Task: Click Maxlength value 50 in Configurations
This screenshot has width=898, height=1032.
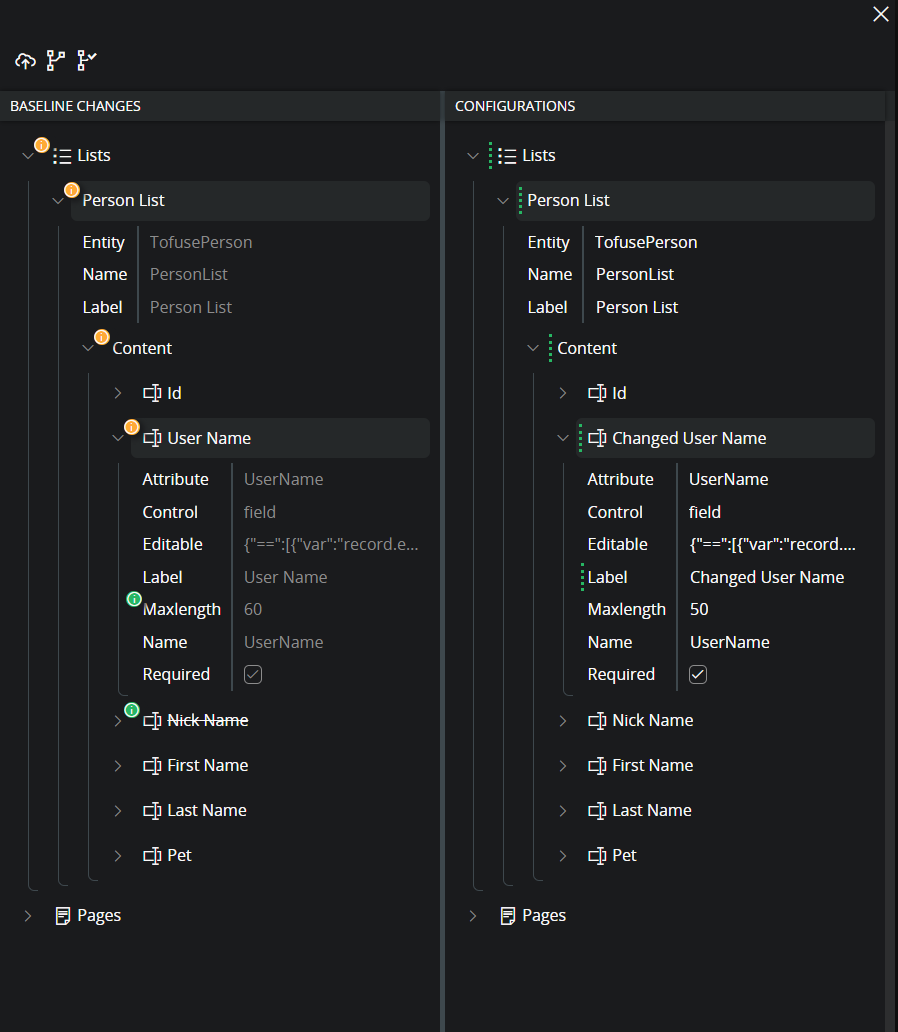Action: pyautogui.click(x=700, y=609)
